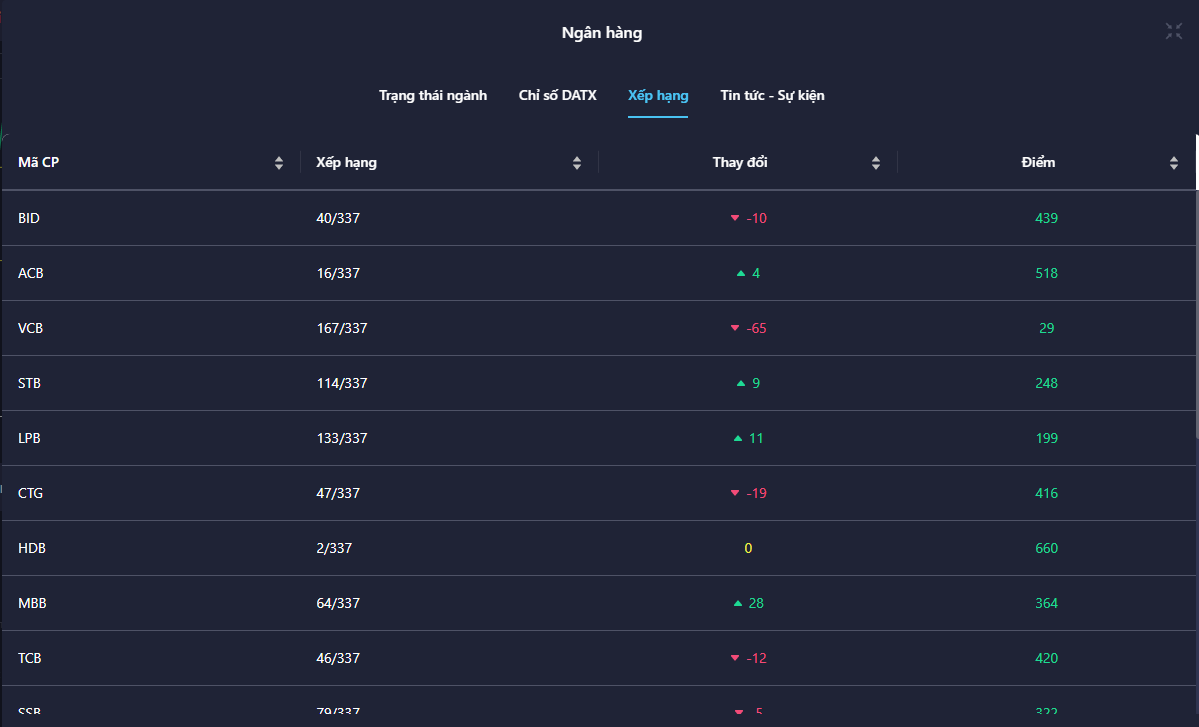Click the green up arrow for MBB
This screenshot has height=727, width=1199.
coord(738,603)
